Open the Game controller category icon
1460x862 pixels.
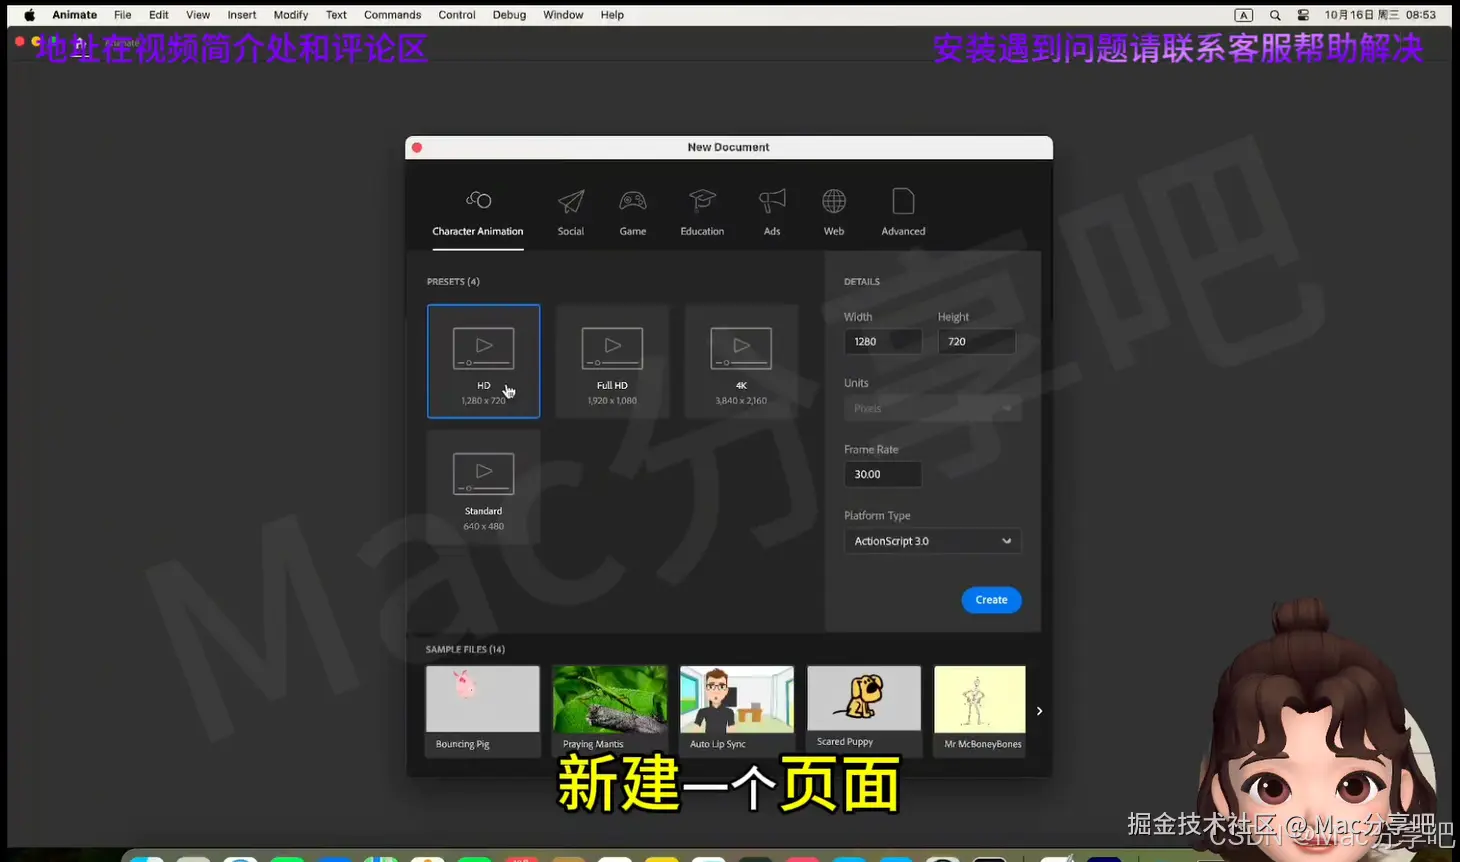click(x=632, y=200)
